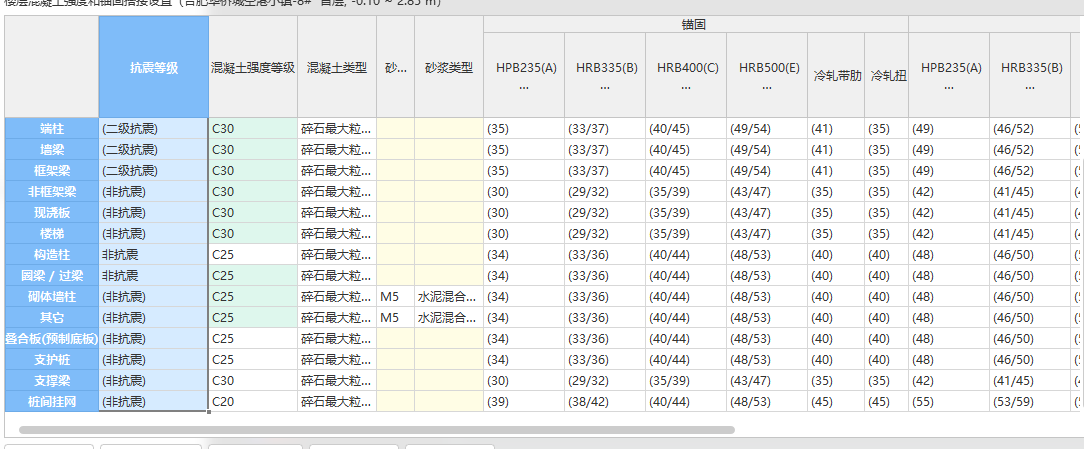Viewport: 1084px width, 449px height.
Task: Select the 端柱 row header
Action: pyautogui.click(x=52, y=129)
